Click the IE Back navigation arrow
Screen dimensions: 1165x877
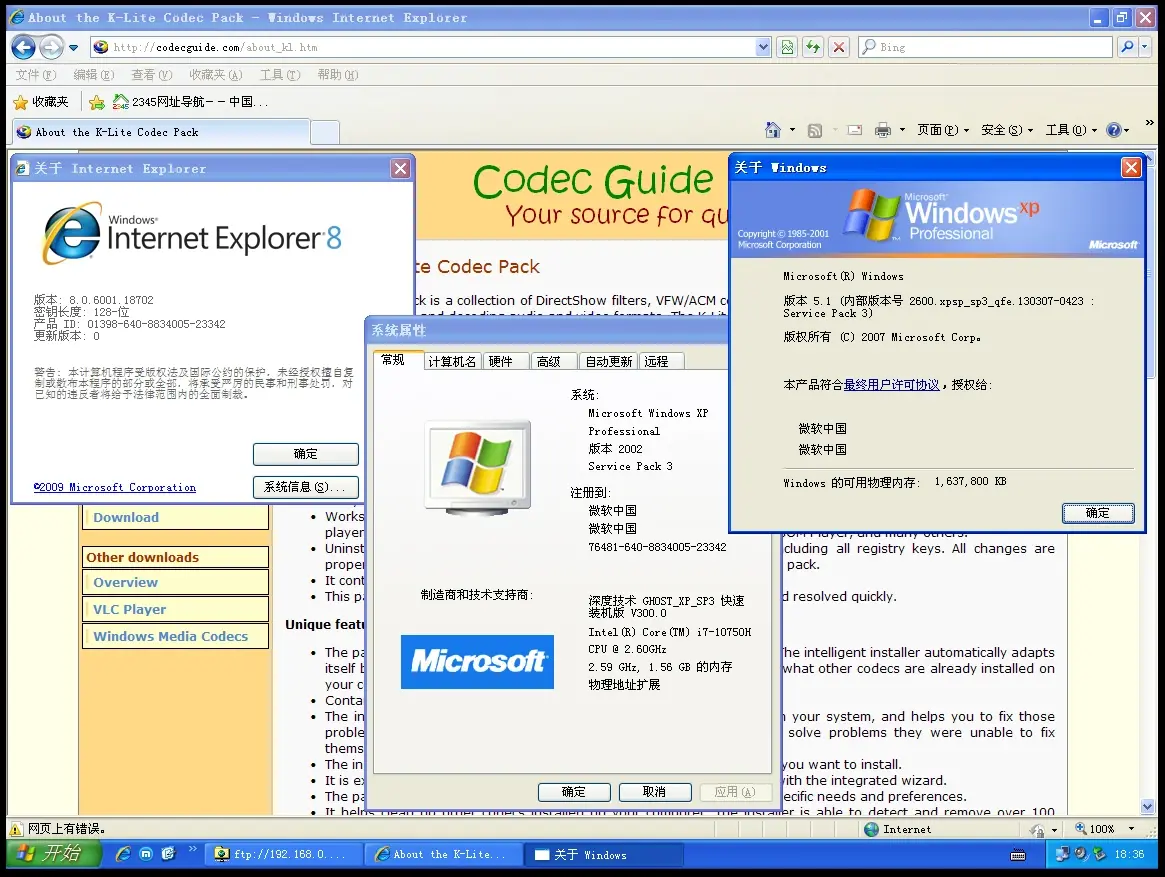24,48
